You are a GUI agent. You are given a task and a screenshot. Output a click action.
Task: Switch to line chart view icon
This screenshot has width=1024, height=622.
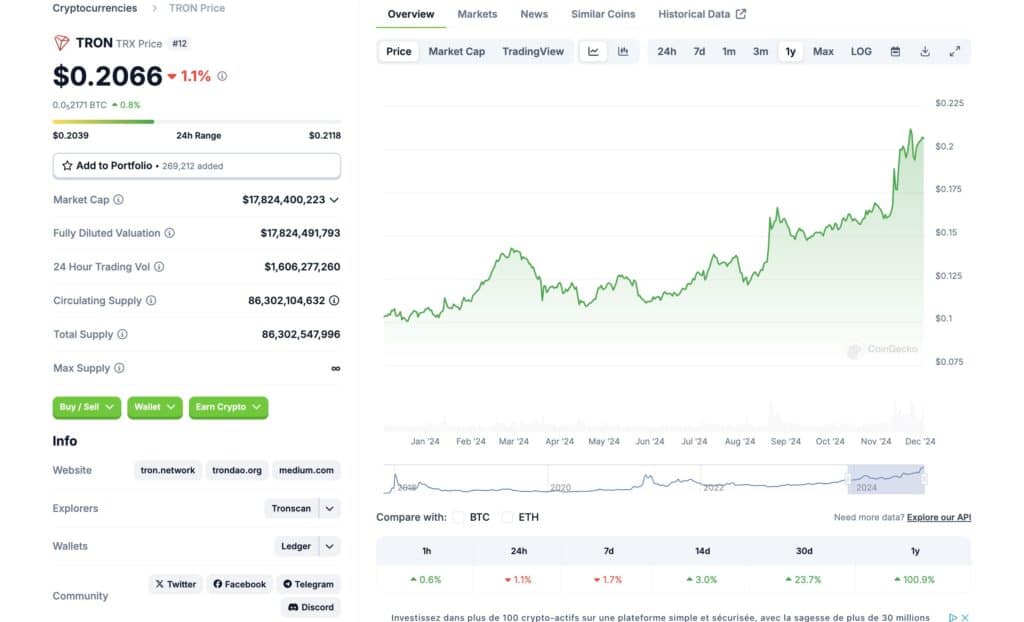tap(594, 52)
